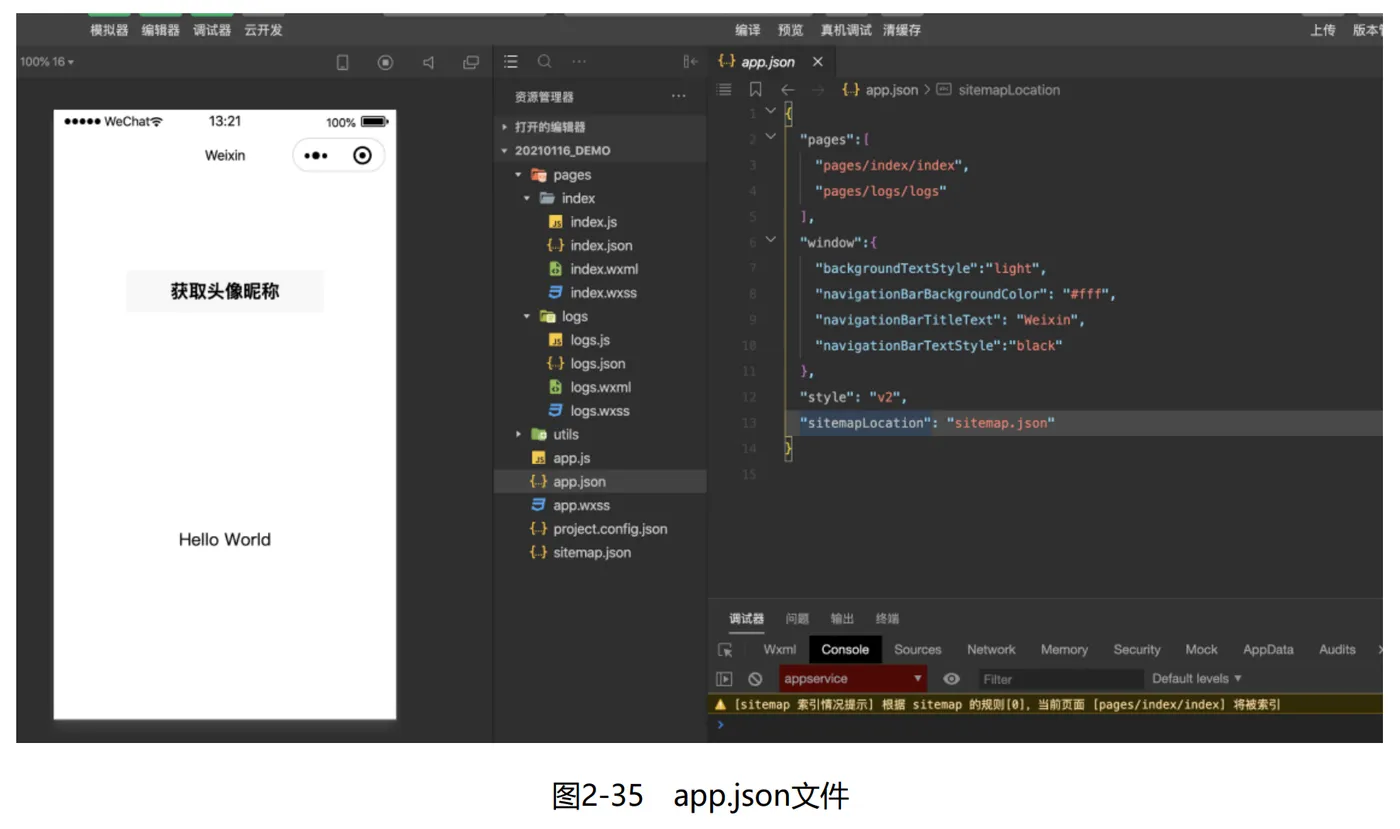Viewport: 1400px width, 829px height.
Task: Click the bookmark icon in the breadcrumb bar
Action: [756, 89]
